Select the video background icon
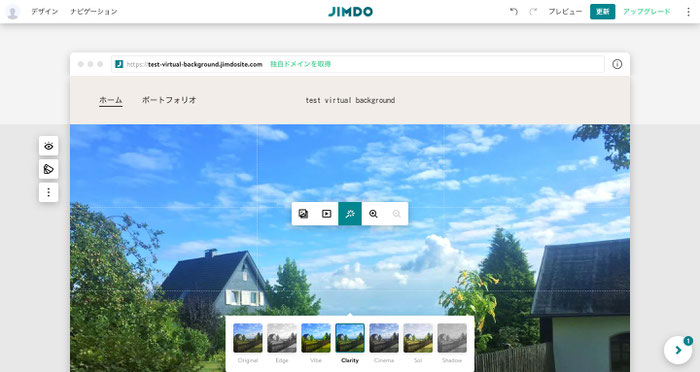 point(327,214)
